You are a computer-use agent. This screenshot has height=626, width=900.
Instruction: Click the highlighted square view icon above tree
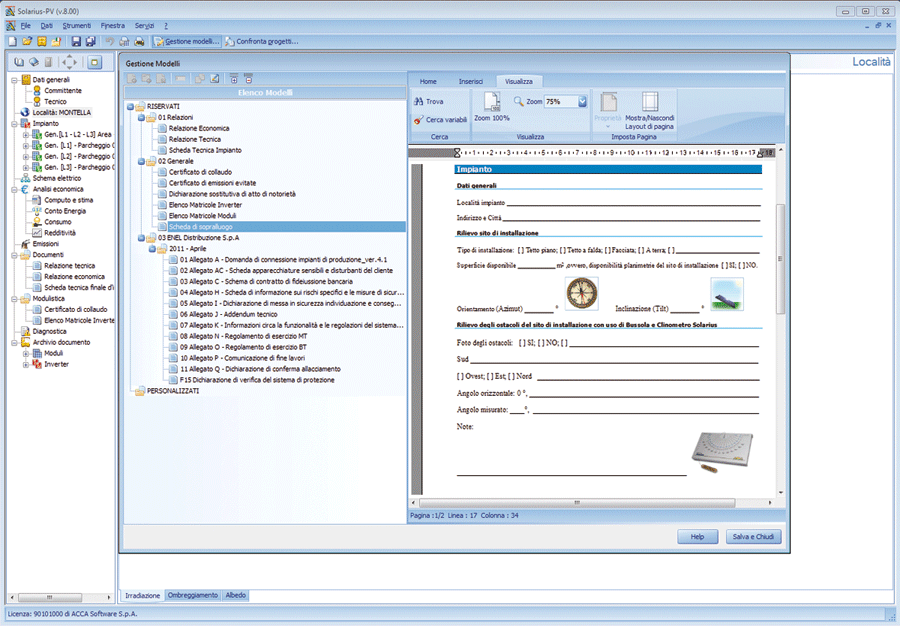point(95,62)
